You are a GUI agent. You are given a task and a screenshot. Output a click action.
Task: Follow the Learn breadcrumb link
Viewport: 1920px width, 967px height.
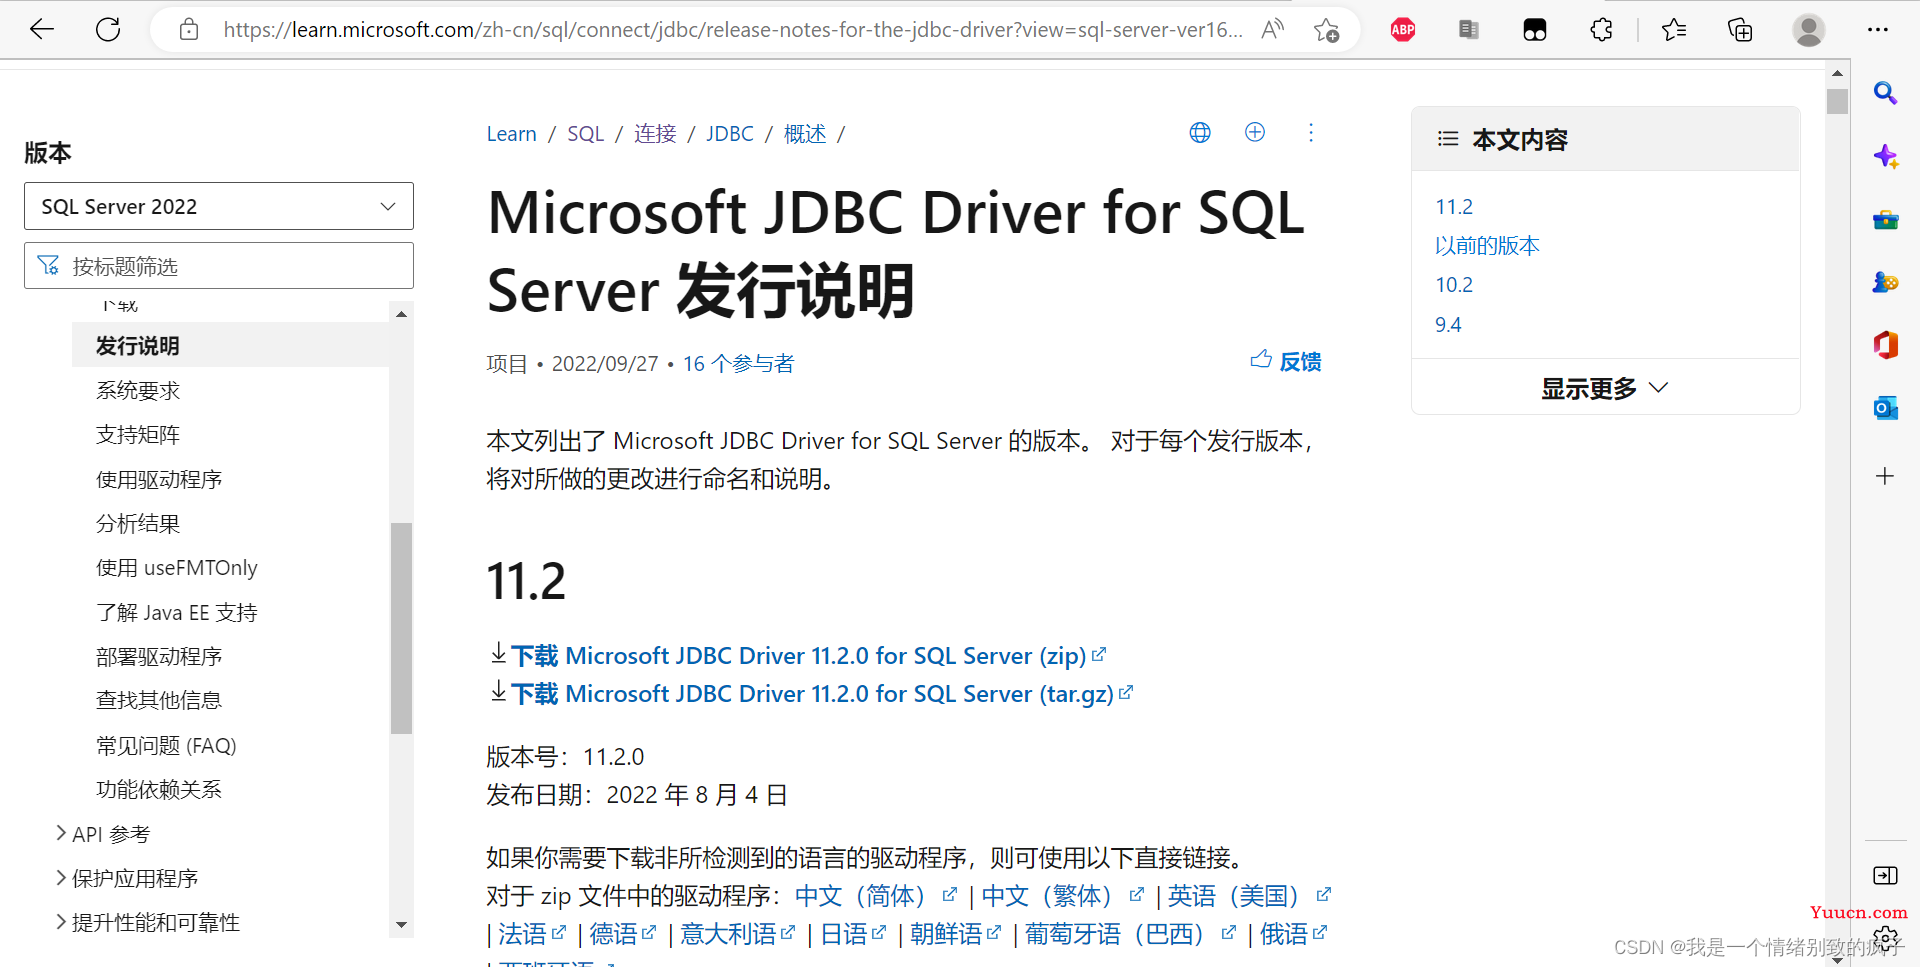(x=511, y=133)
